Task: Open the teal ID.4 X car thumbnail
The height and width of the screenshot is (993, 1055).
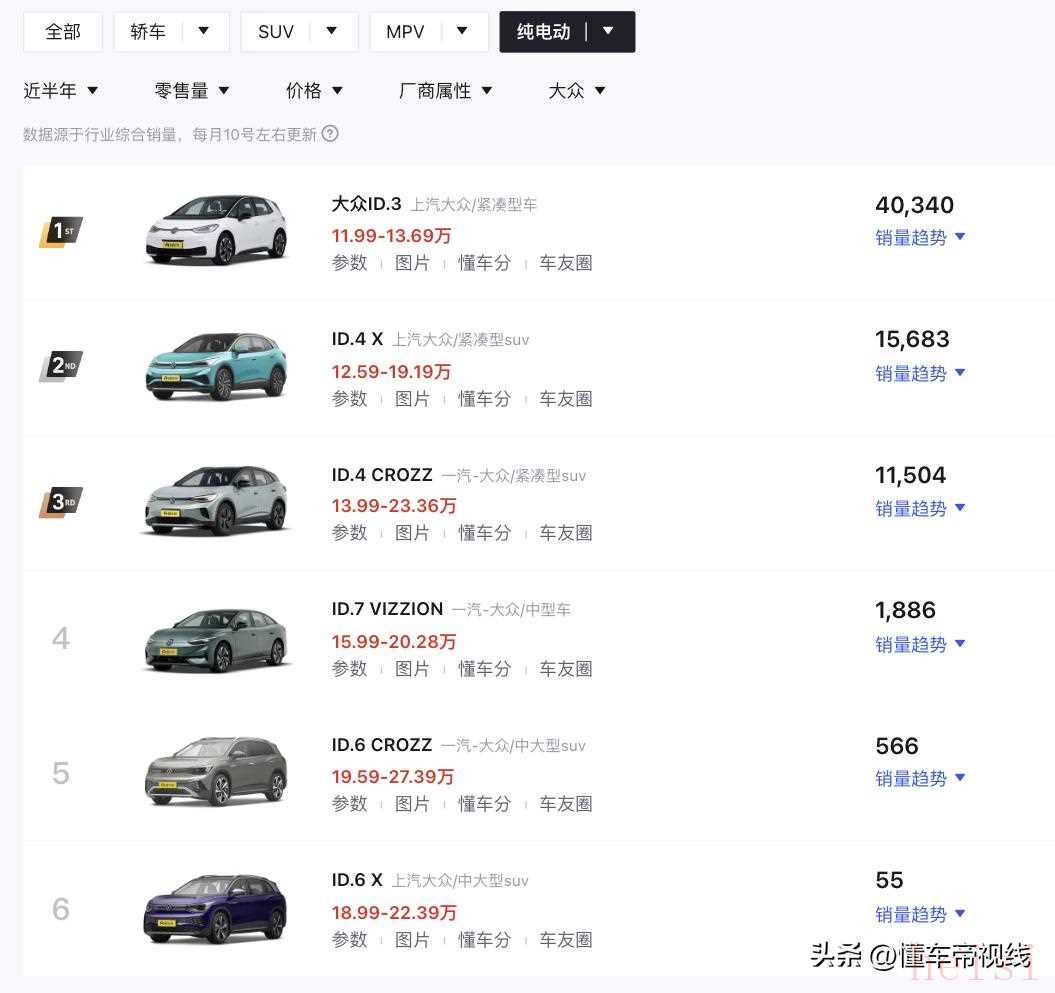Action: point(217,365)
